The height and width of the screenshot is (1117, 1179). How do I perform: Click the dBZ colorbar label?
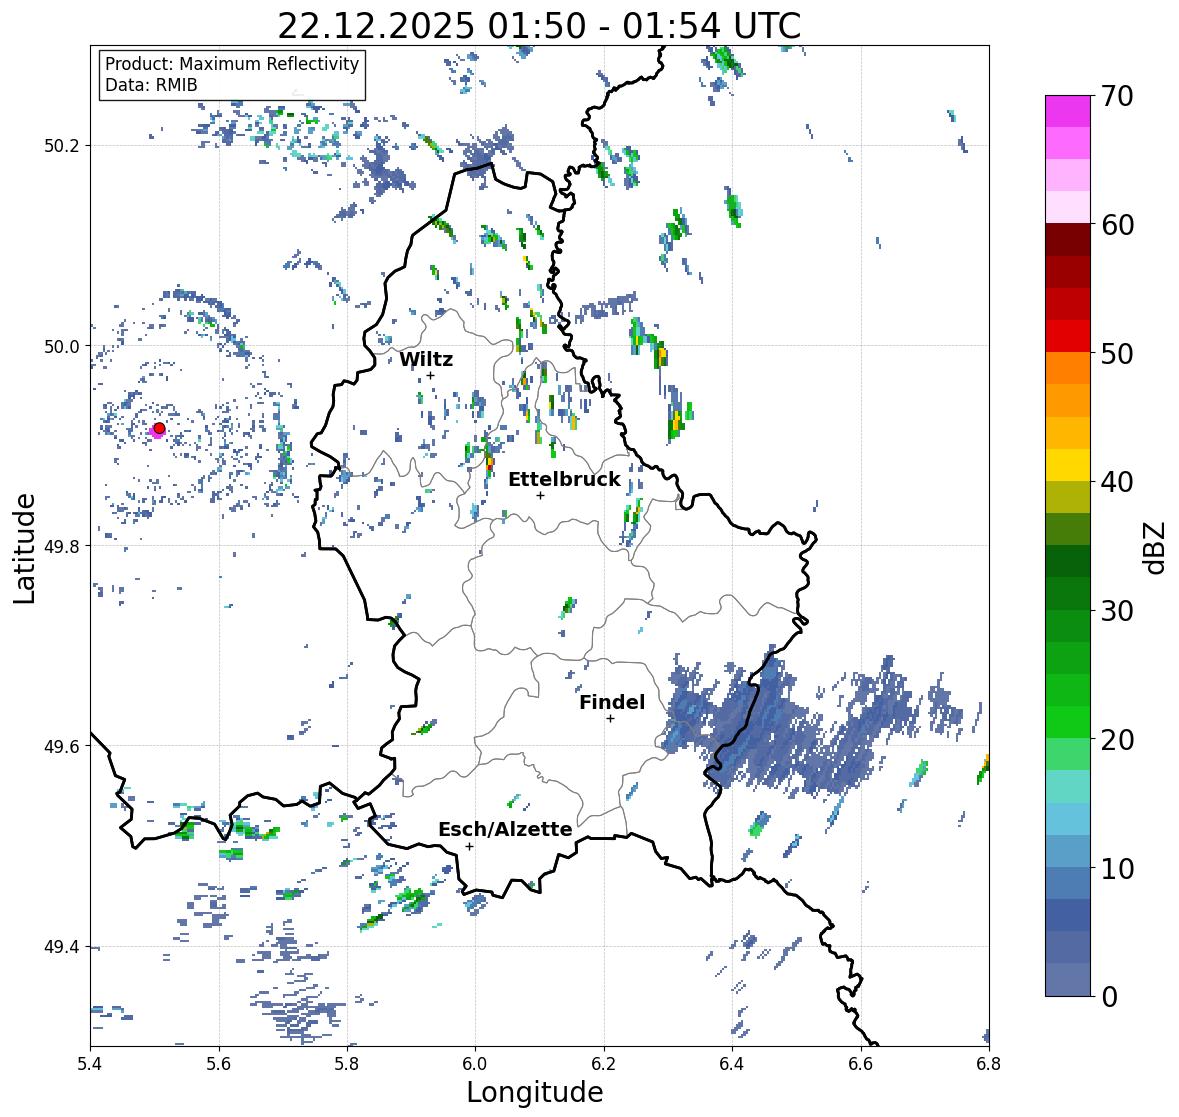pos(1156,547)
